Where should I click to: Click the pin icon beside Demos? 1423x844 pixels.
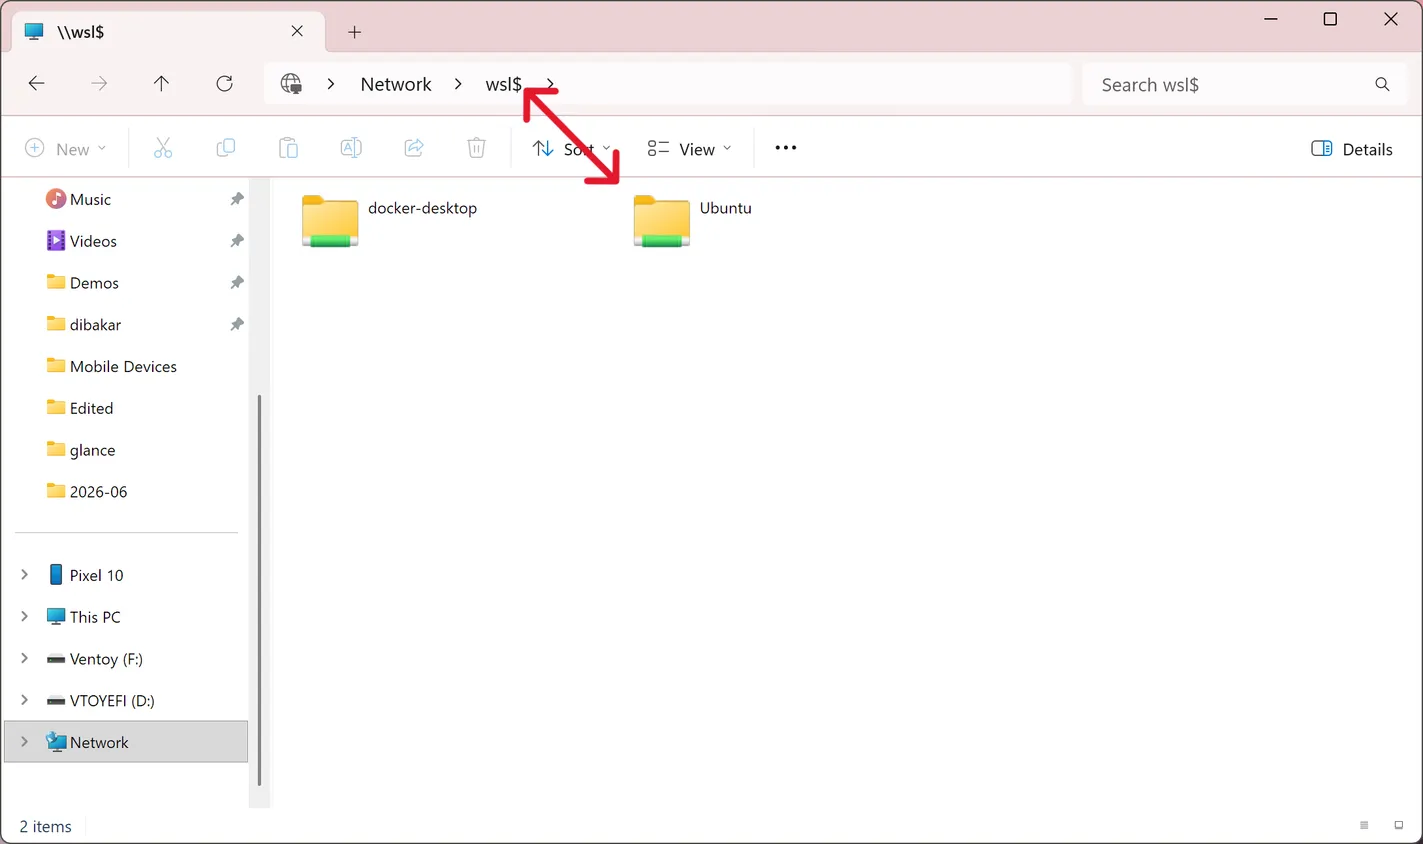click(x=237, y=283)
